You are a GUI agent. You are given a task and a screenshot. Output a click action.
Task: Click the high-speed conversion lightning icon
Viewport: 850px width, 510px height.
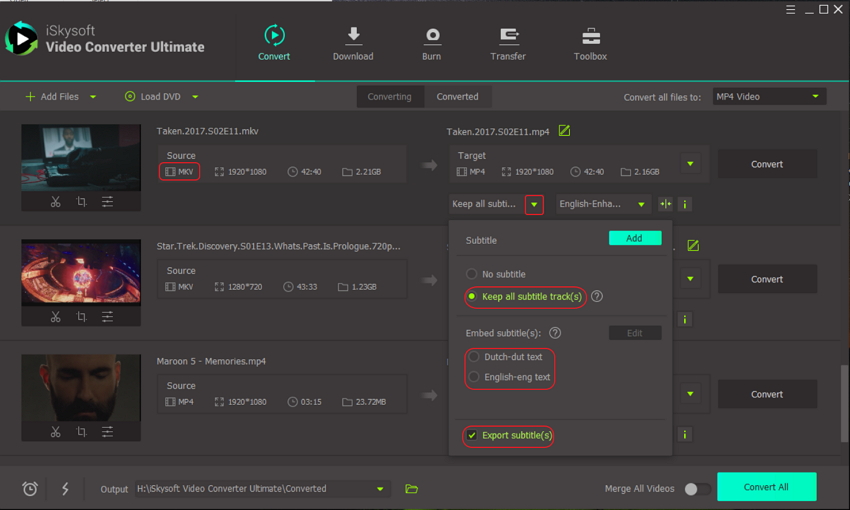65,489
